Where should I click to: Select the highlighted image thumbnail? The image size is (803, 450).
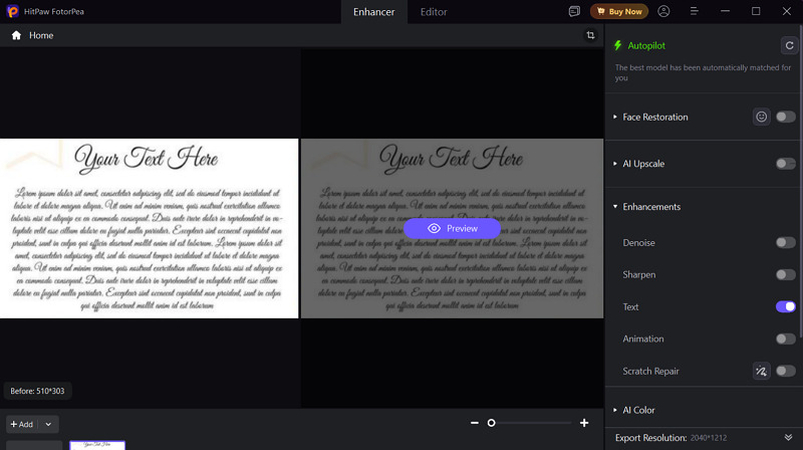coord(97,445)
